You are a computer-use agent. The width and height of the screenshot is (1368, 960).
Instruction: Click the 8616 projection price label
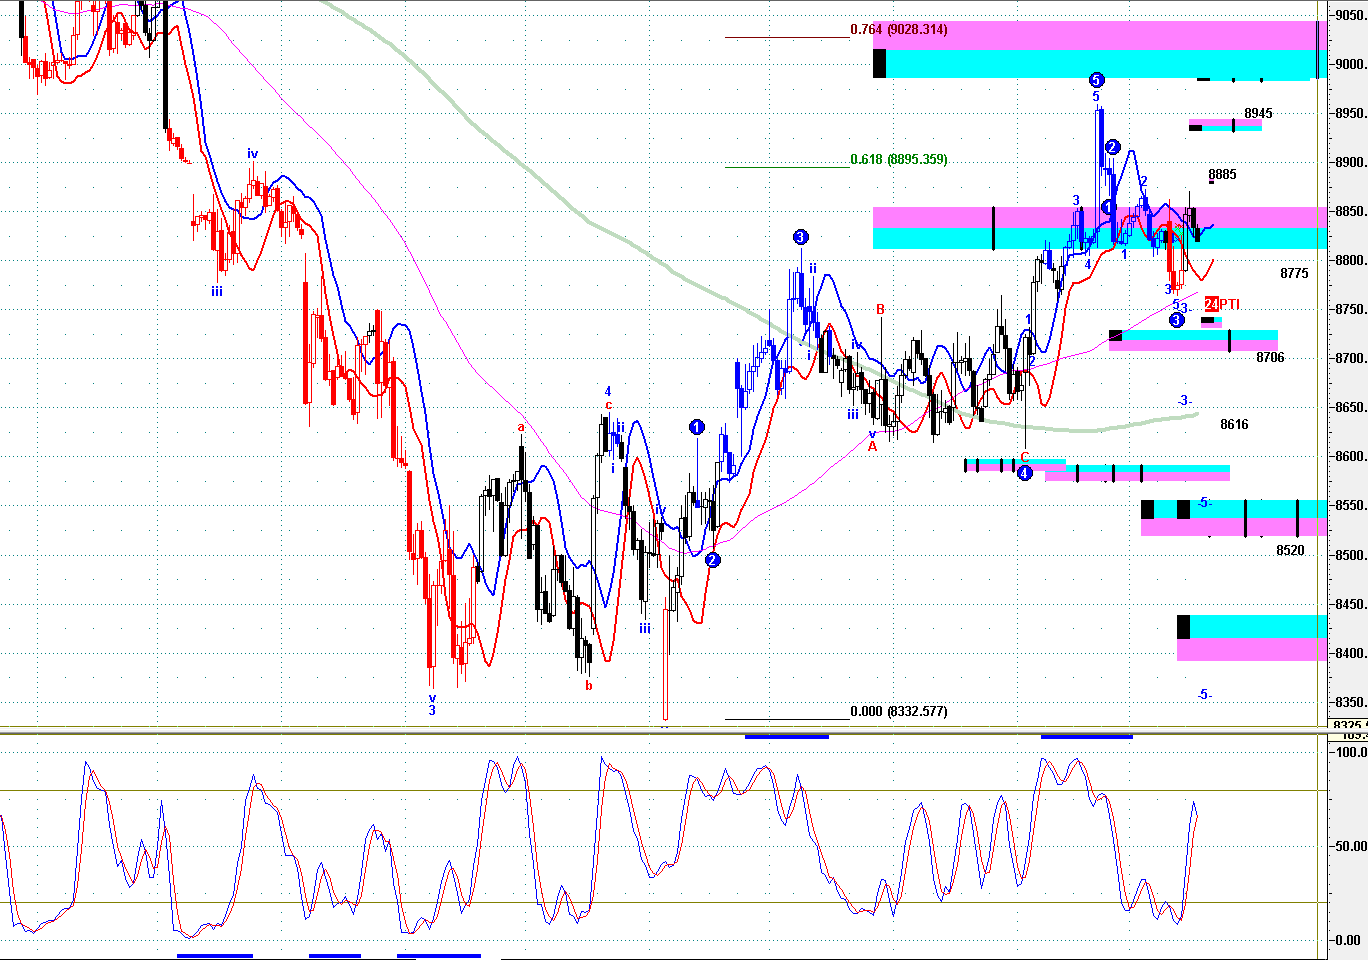1234,425
